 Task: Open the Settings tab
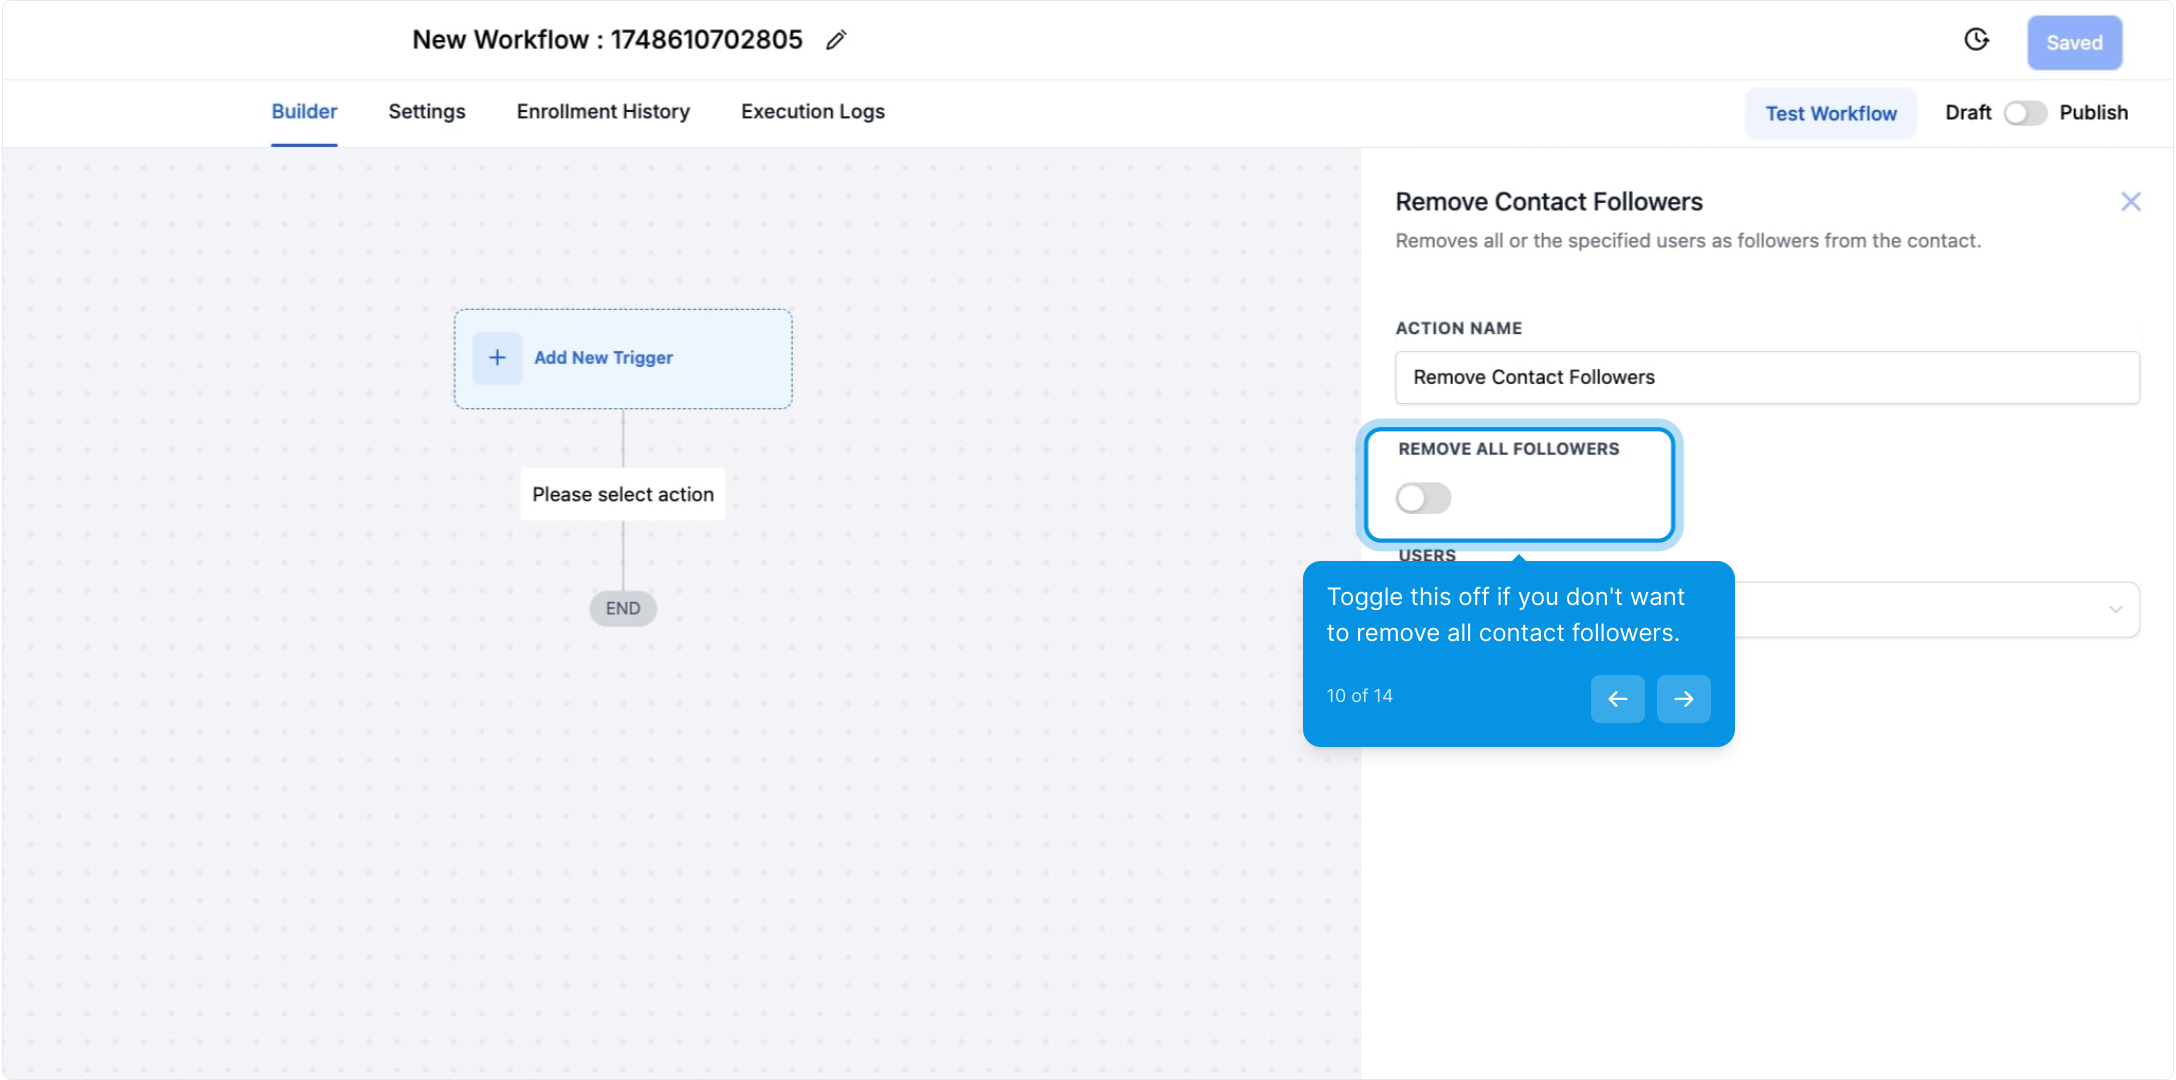coord(427,112)
